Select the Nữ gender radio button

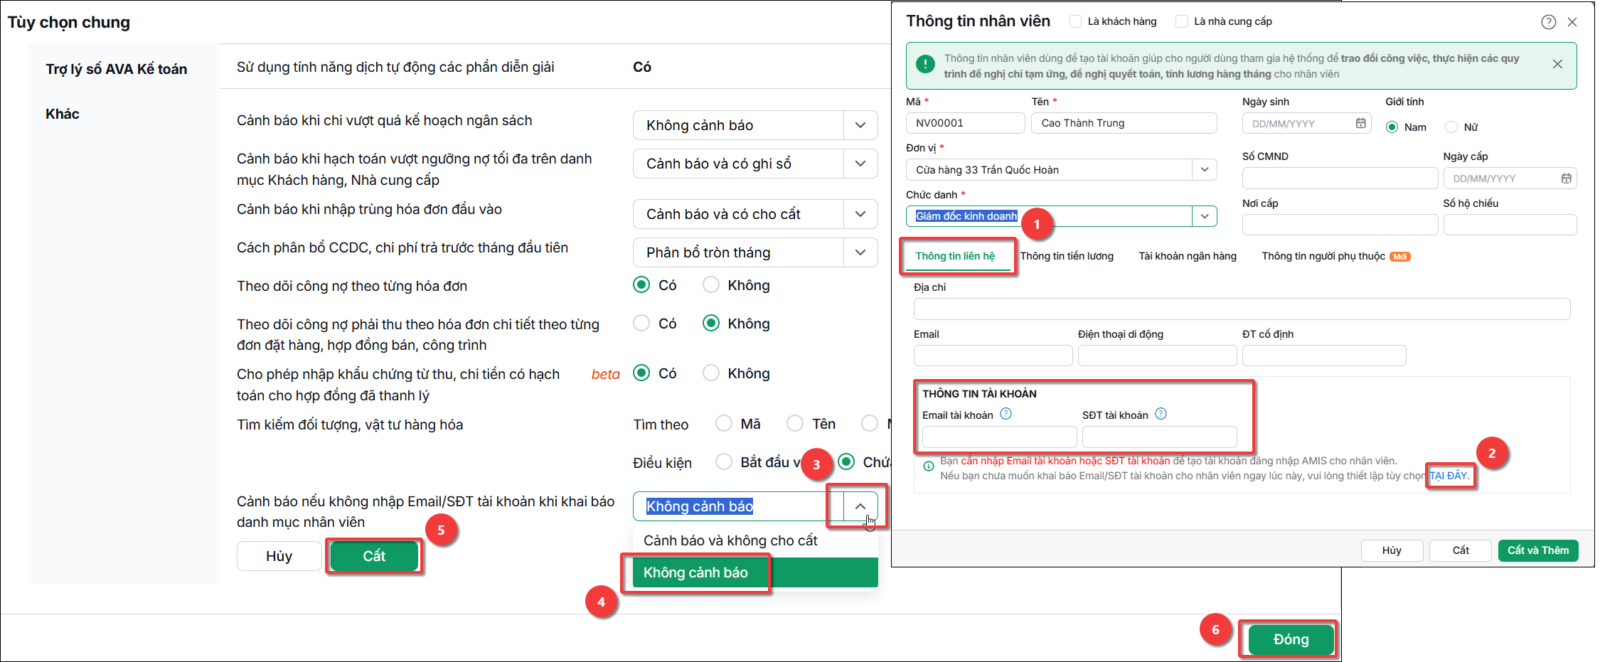point(1451,127)
